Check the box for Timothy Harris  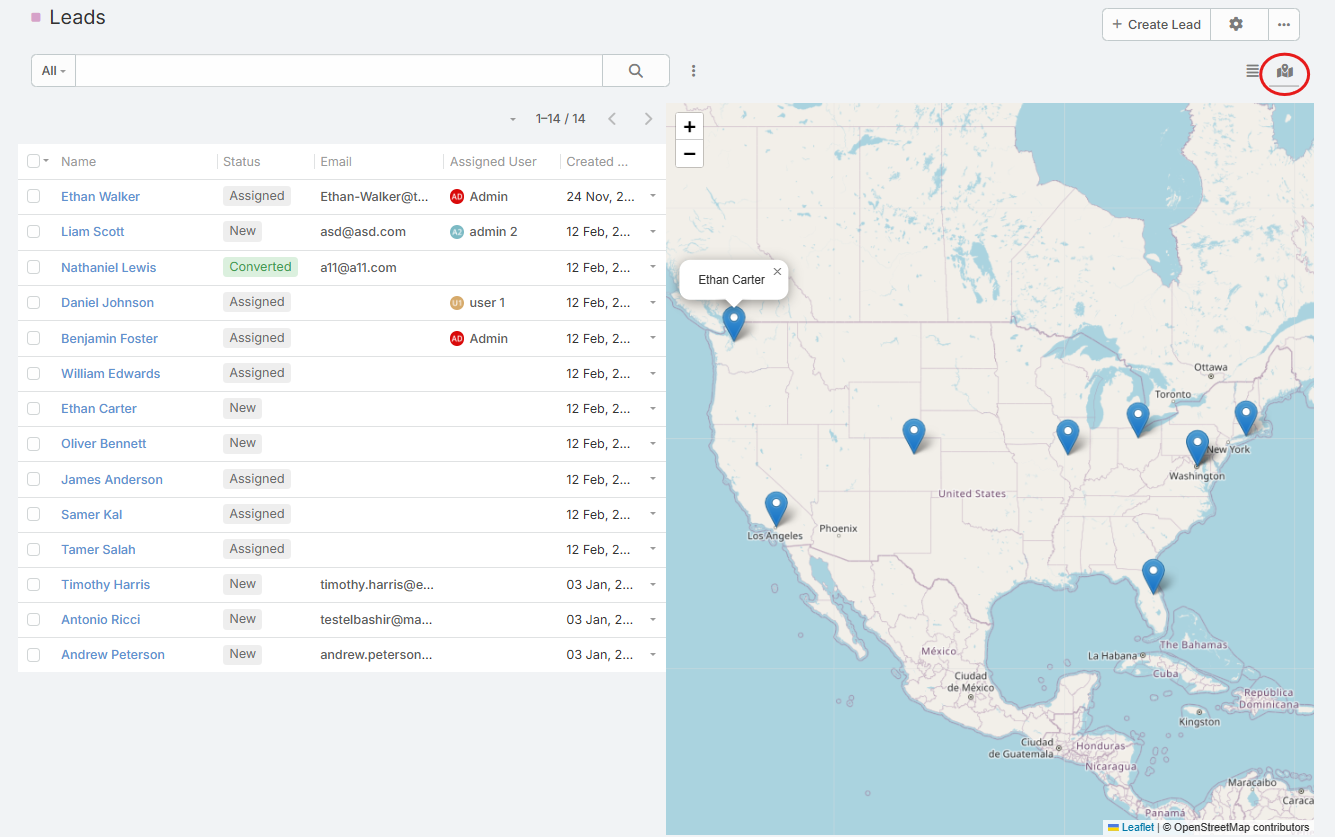click(34, 584)
